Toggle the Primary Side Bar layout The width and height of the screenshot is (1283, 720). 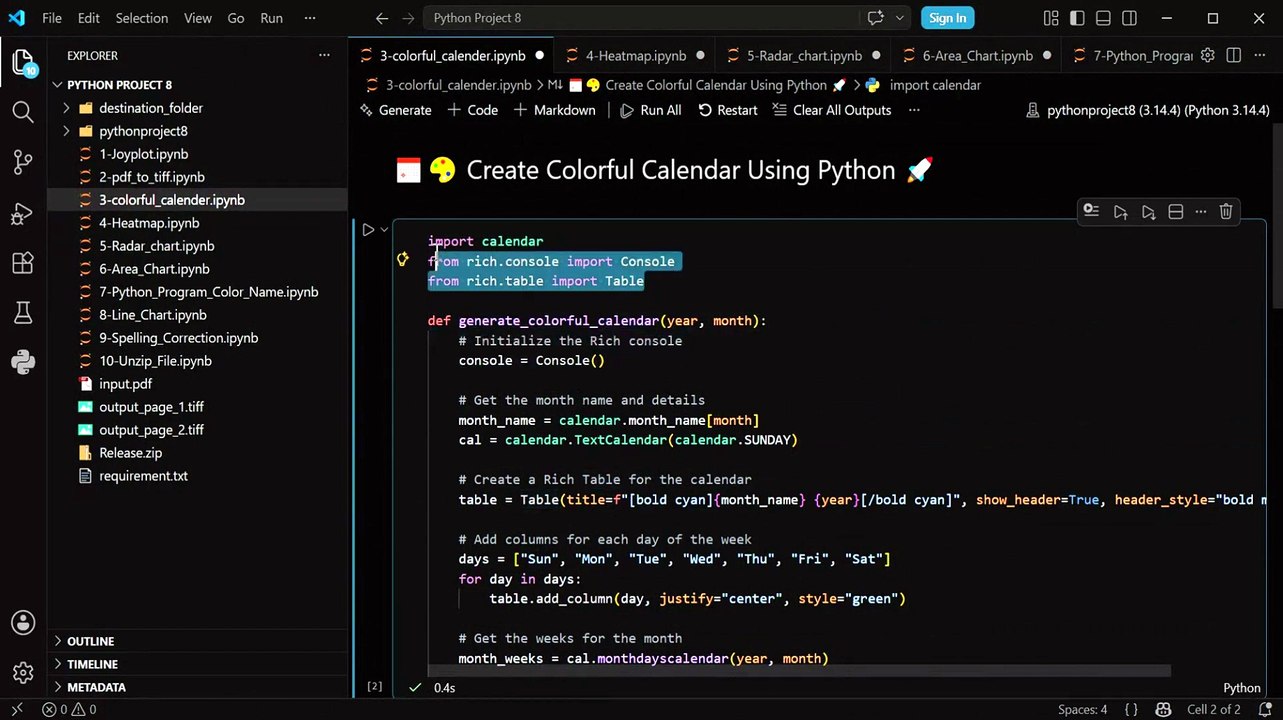1077,18
